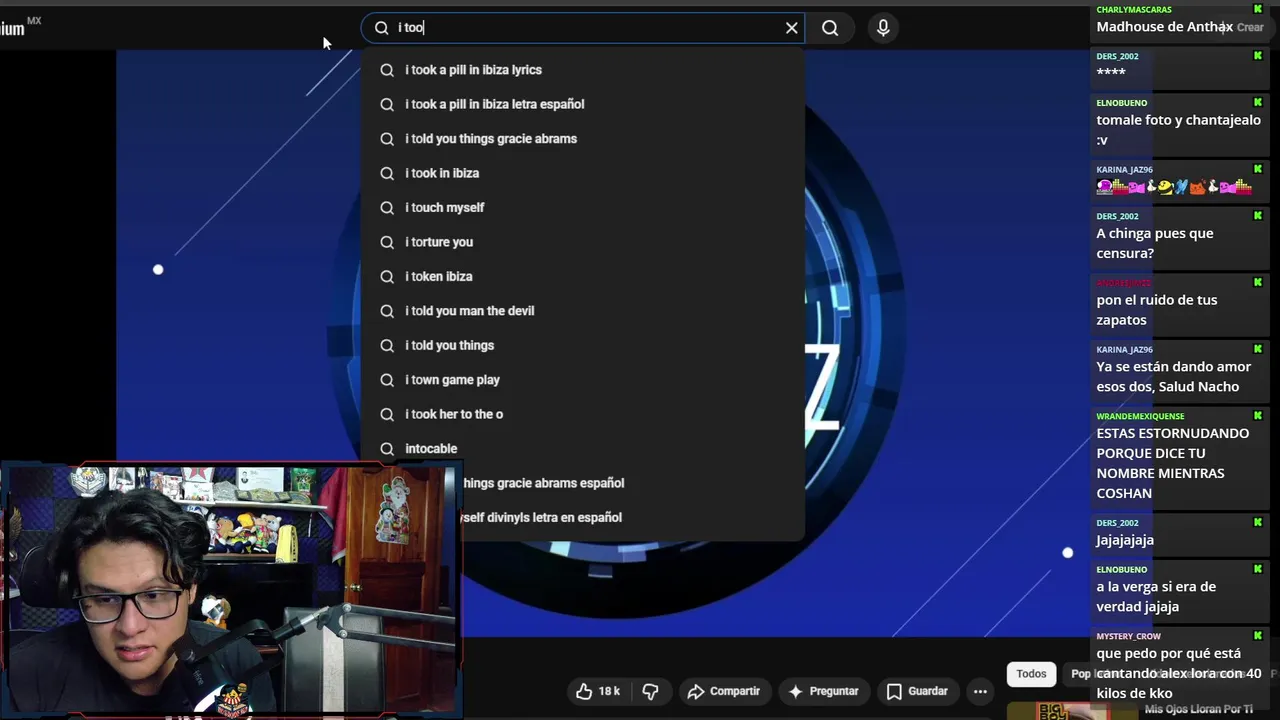This screenshot has width=1280, height=720.
Task: Select suggestion 'i took a pill in ibiza lyrics'
Action: point(583,70)
